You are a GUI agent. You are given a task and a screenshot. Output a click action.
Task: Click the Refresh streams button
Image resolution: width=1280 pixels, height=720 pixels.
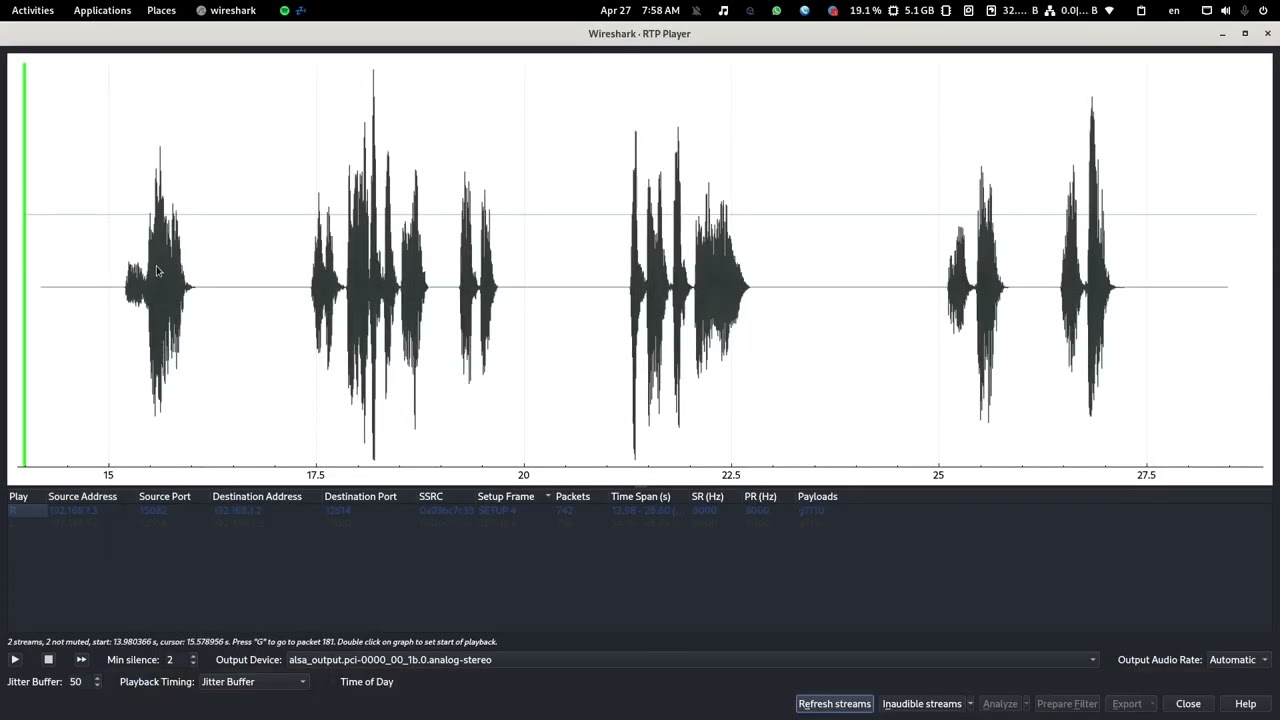[x=834, y=704]
